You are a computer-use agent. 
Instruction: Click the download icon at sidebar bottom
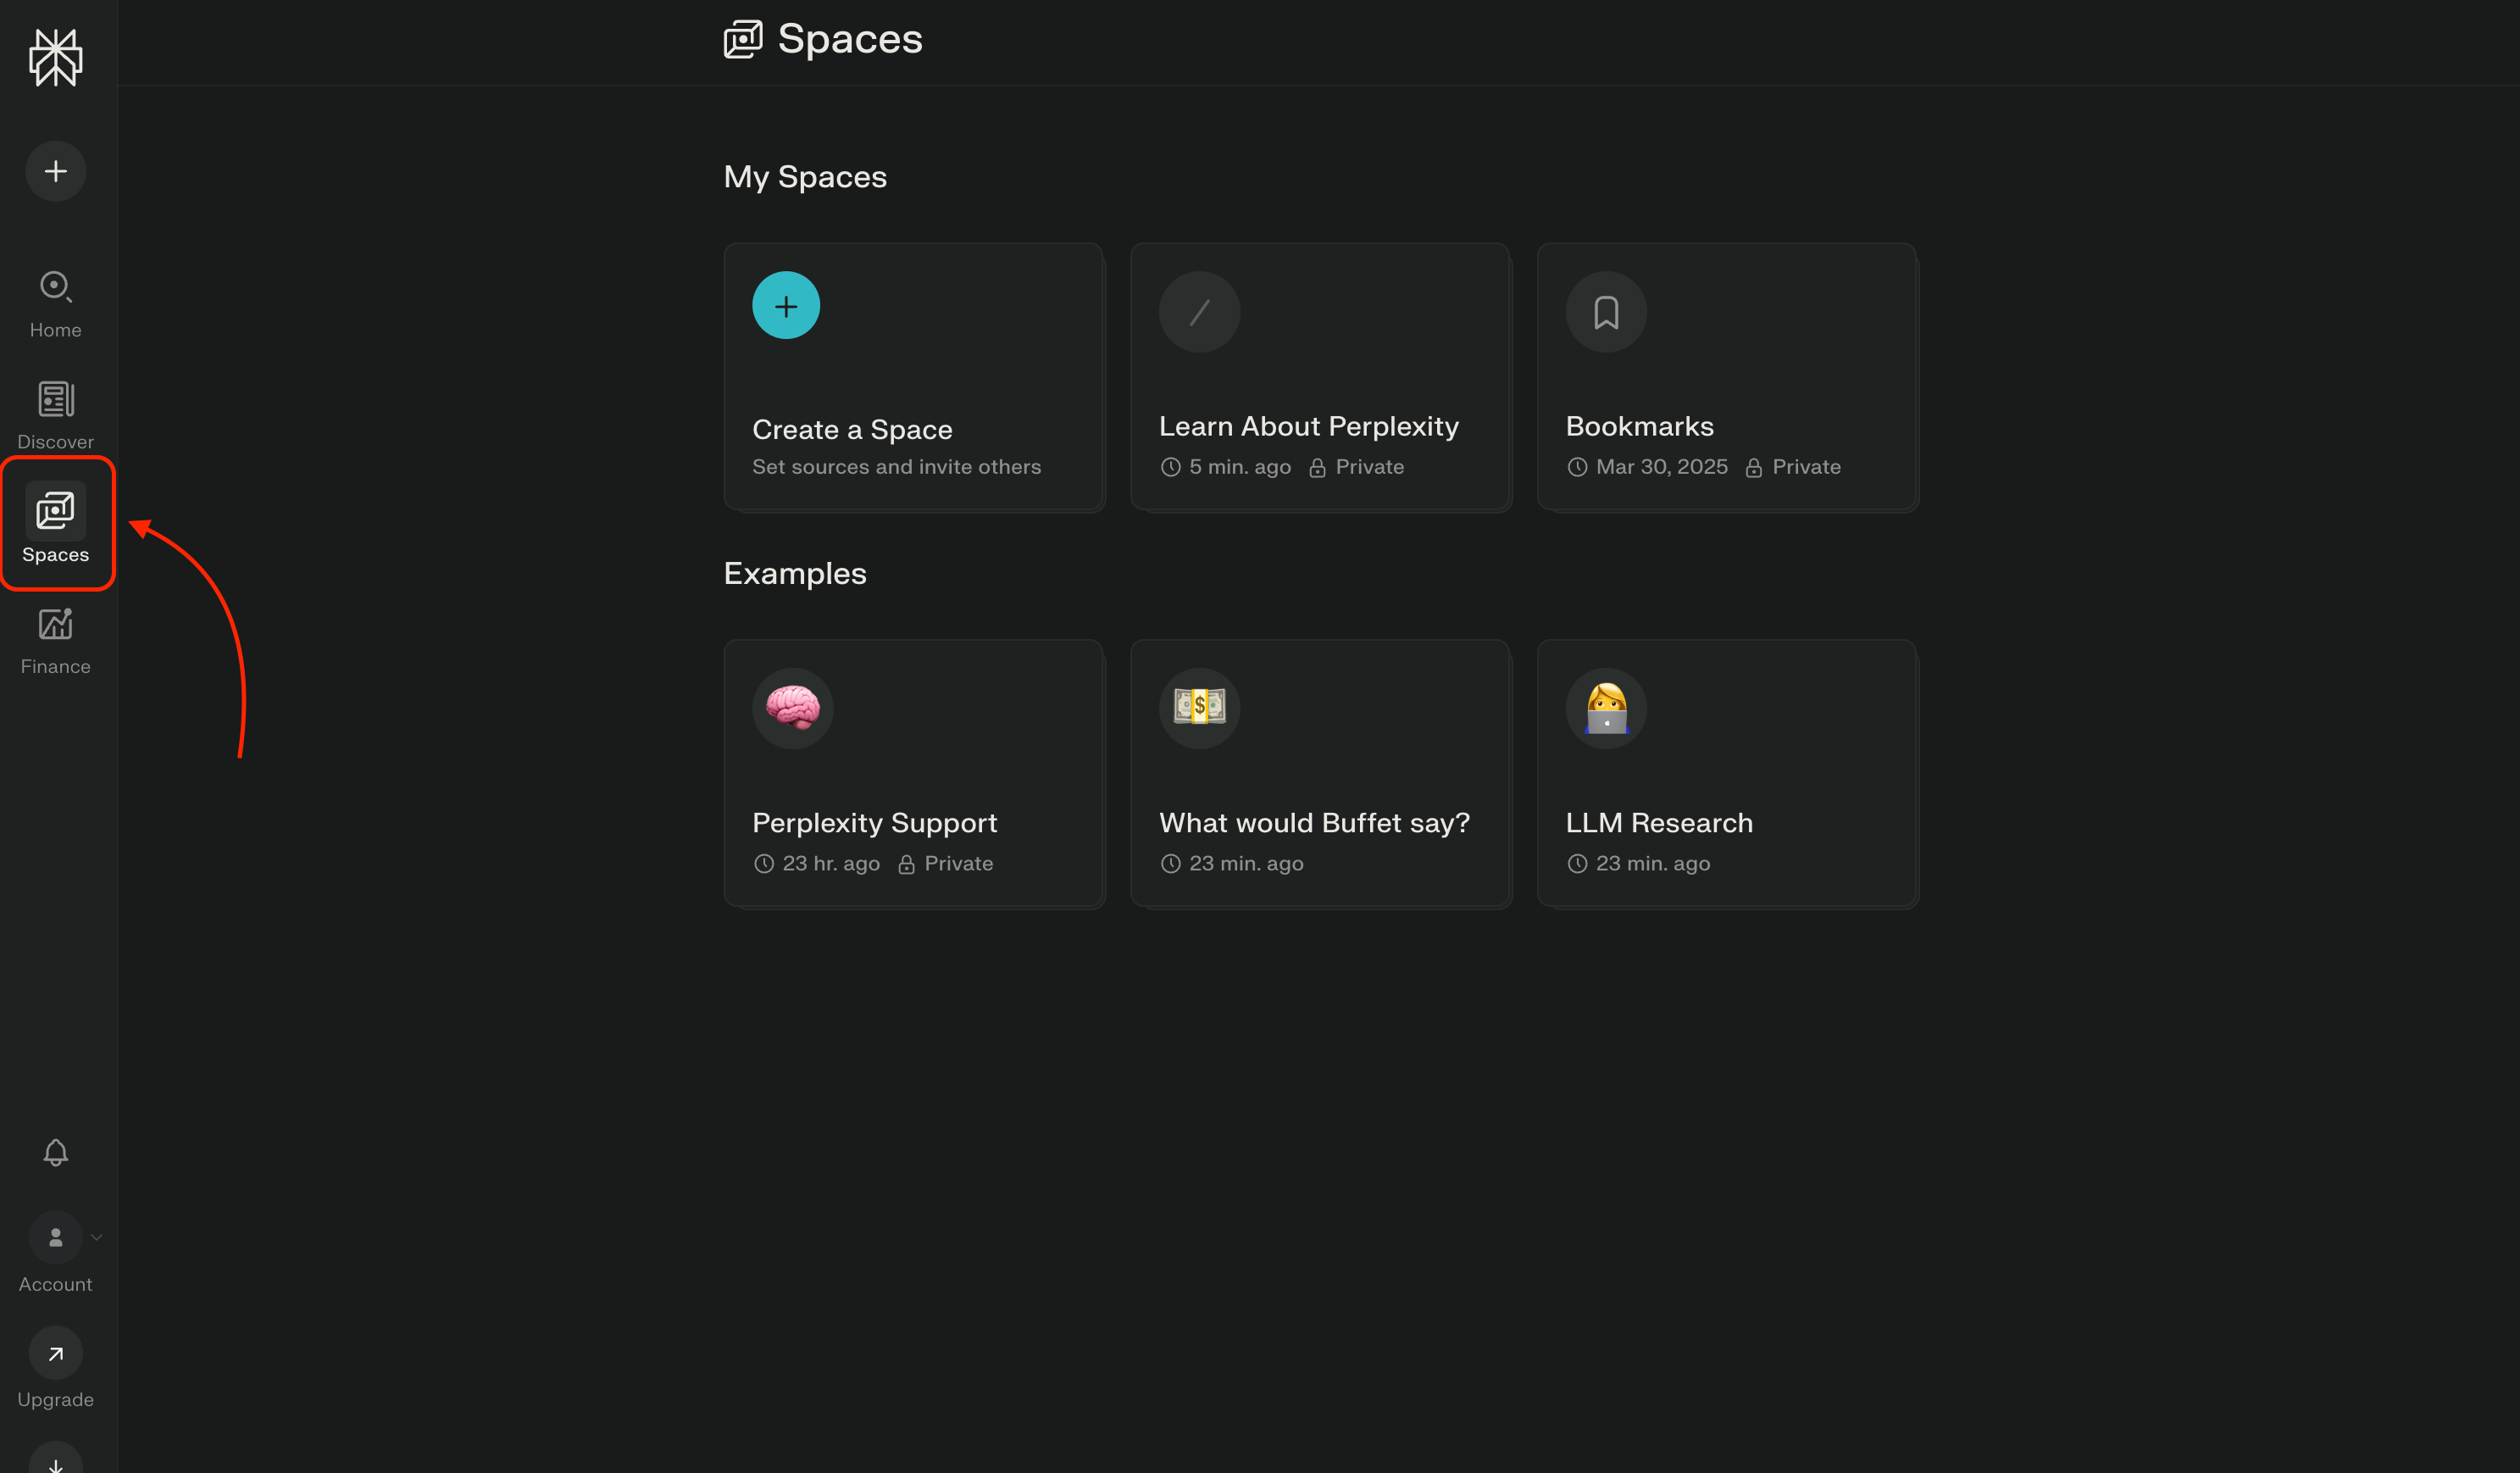click(x=55, y=1462)
